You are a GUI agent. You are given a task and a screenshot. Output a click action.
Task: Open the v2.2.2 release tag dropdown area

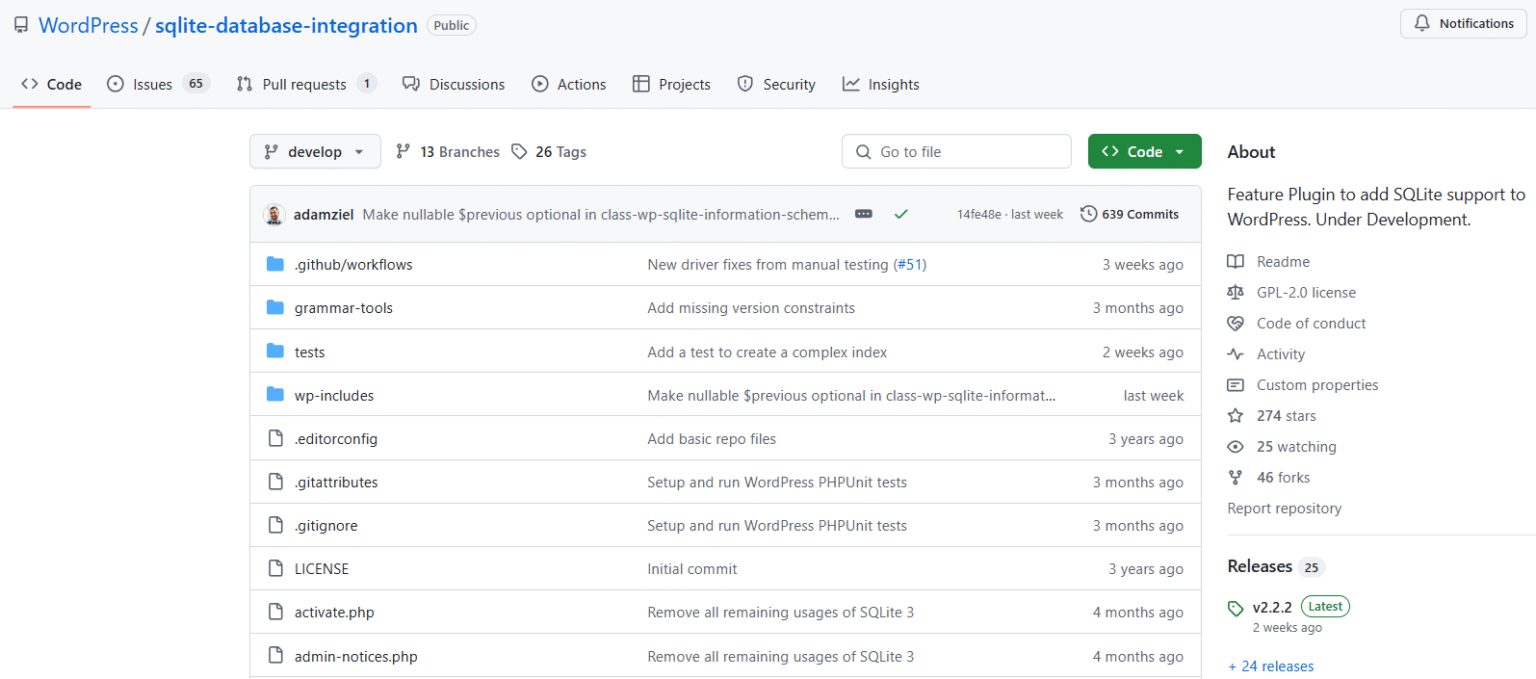[x=1271, y=606]
